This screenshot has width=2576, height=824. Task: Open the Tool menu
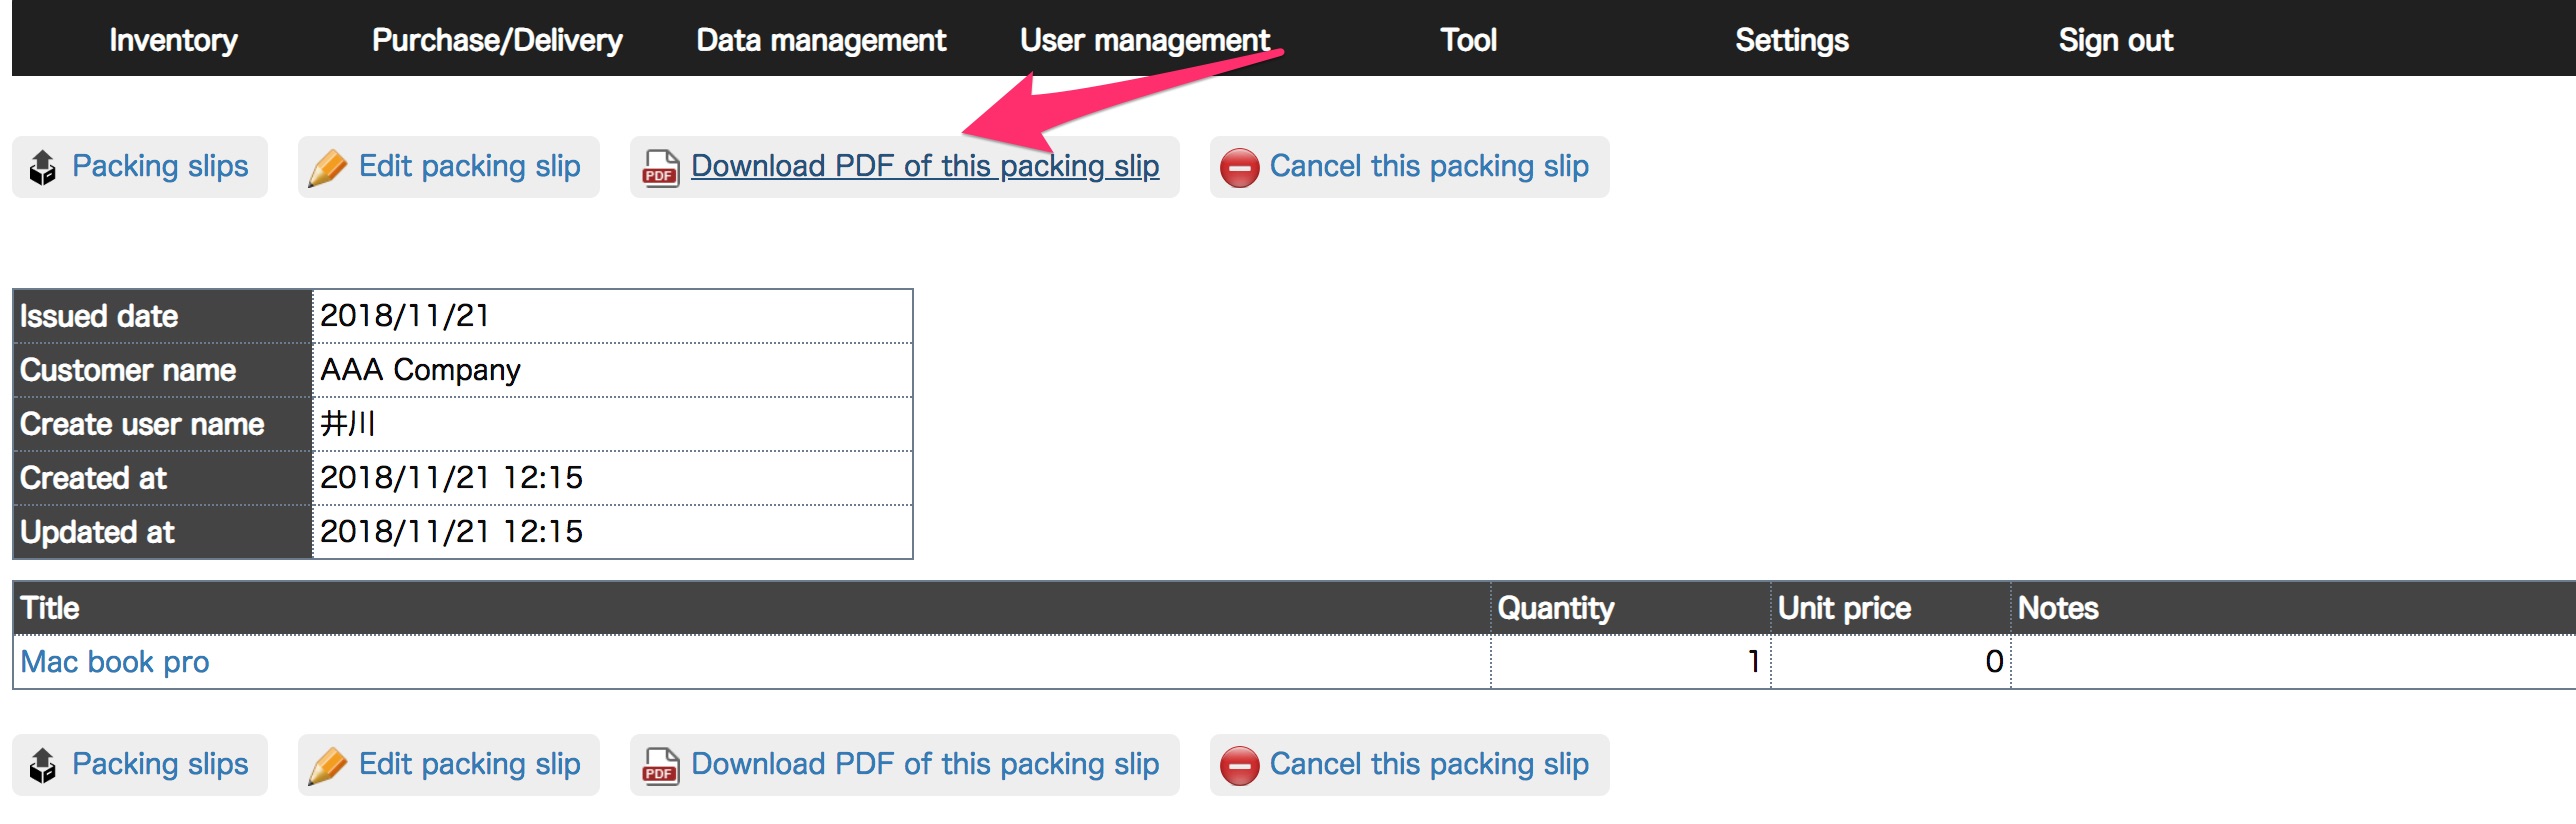[x=1468, y=40]
